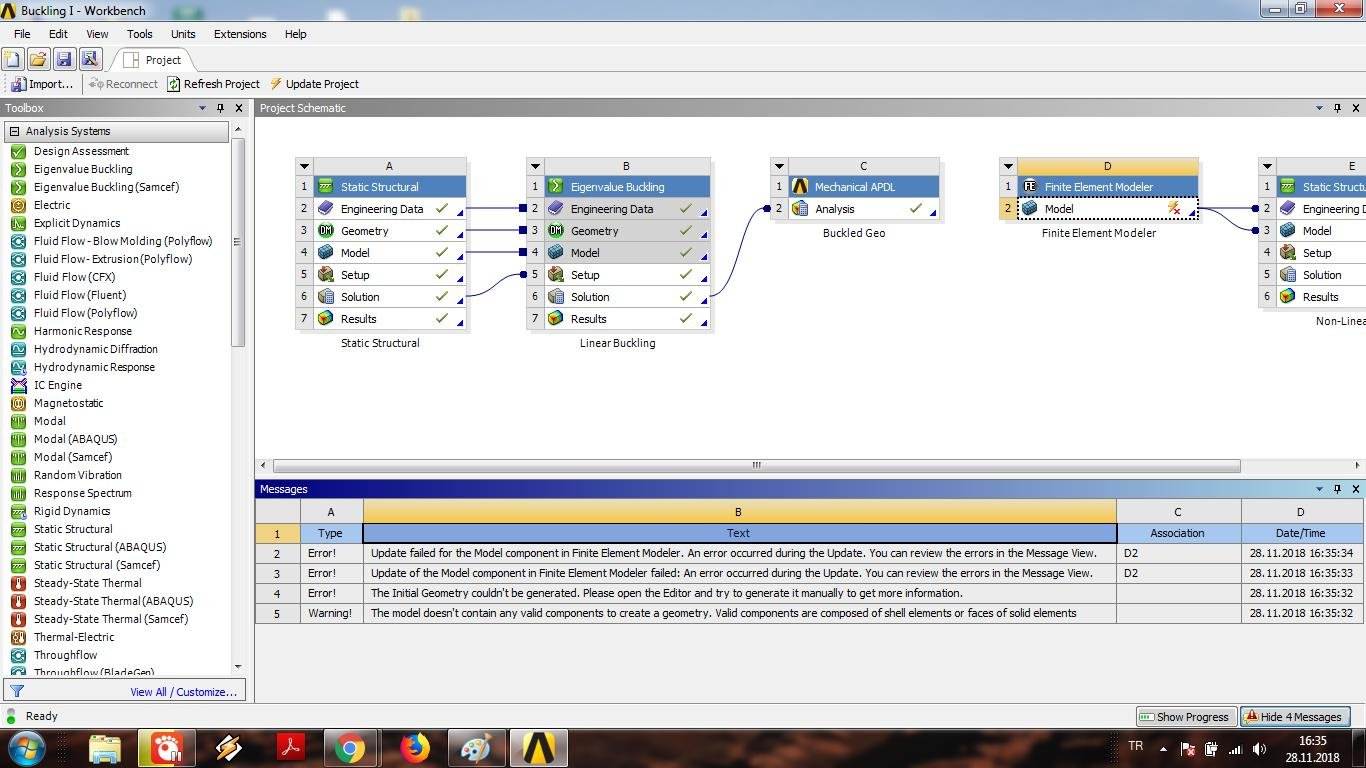1366x768 pixels.
Task: Select Harmonic Response analysis system
Action: click(82, 331)
